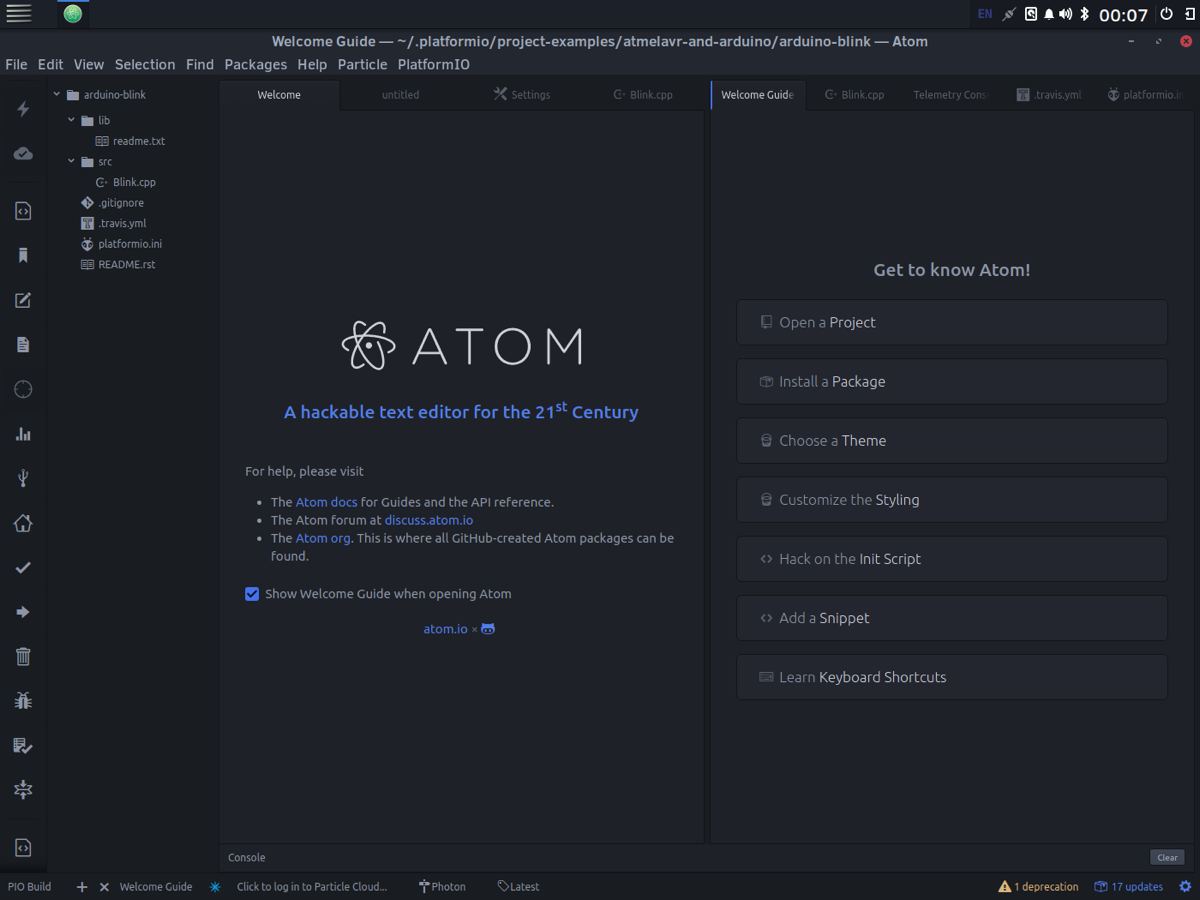Follow the Atom docs link

tap(326, 502)
